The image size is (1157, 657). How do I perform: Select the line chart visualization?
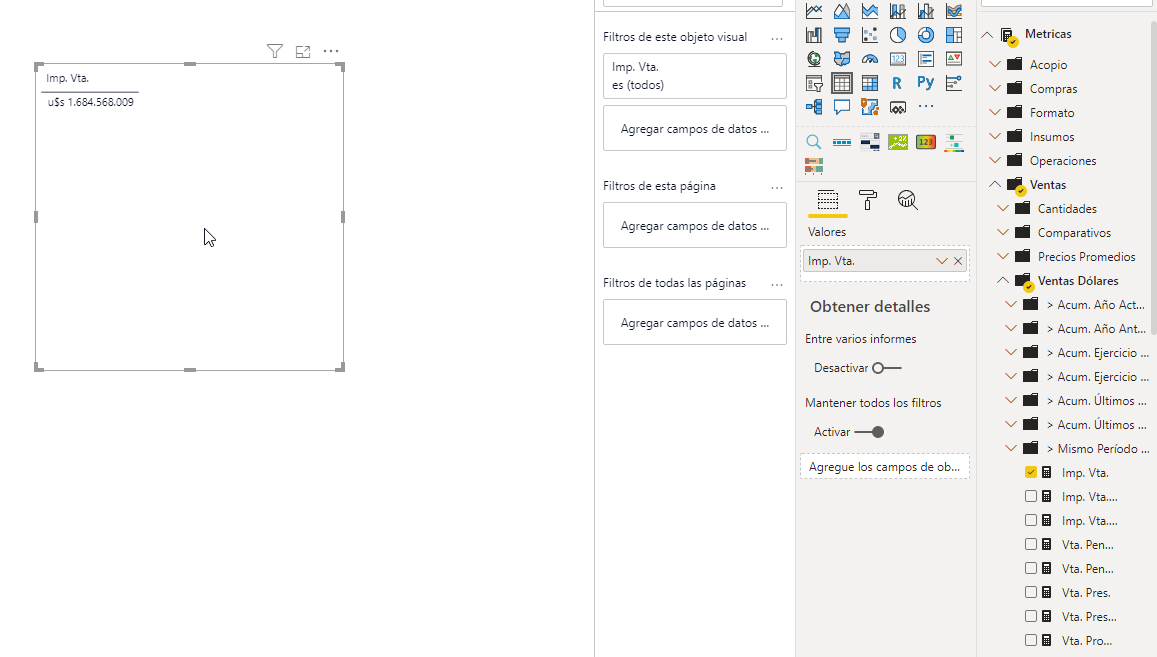[814, 11]
